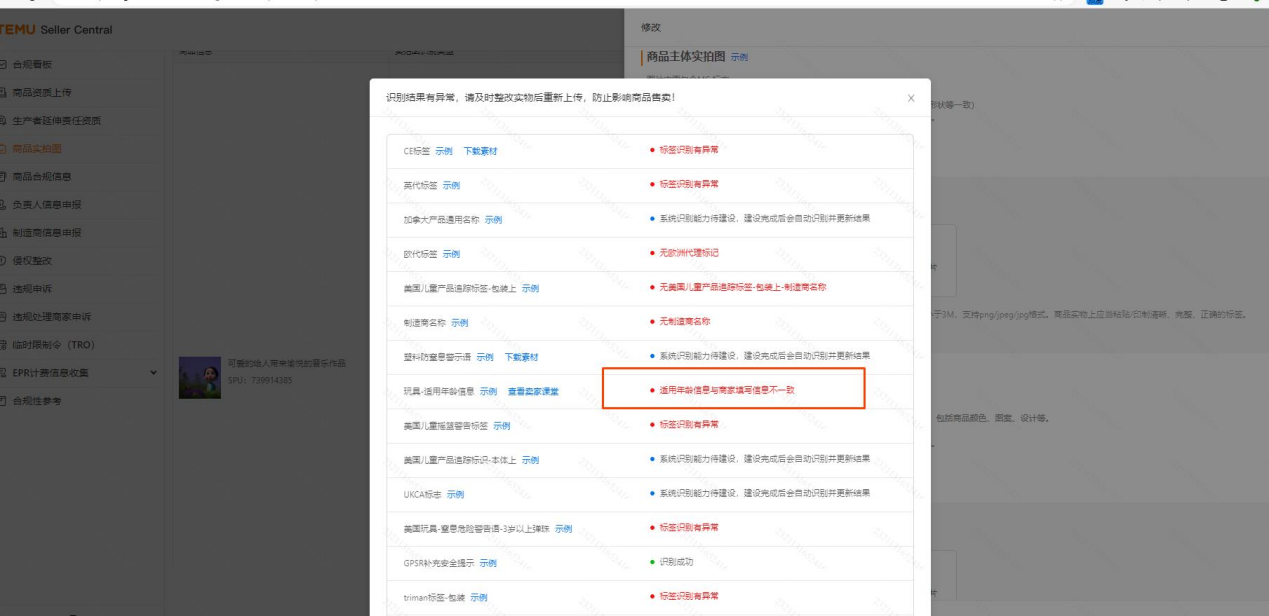Click the 合规性参考 sidebar icon
Viewport: 1269px width, 616px height.
click(x=3, y=401)
